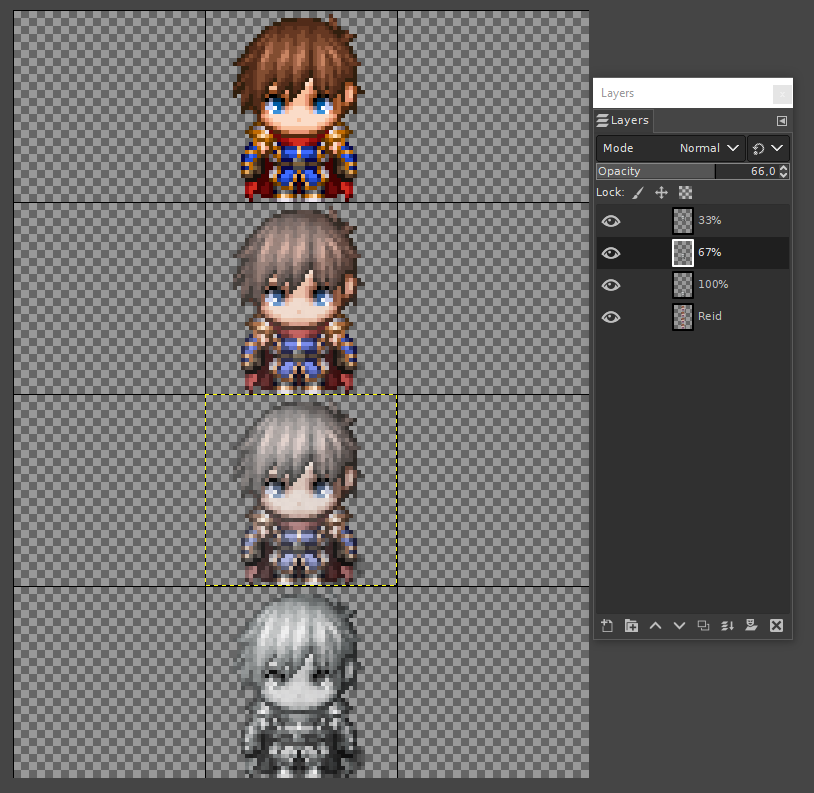Toggle visibility of the 100% layer
The width and height of the screenshot is (814, 793).
[x=610, y=284]
